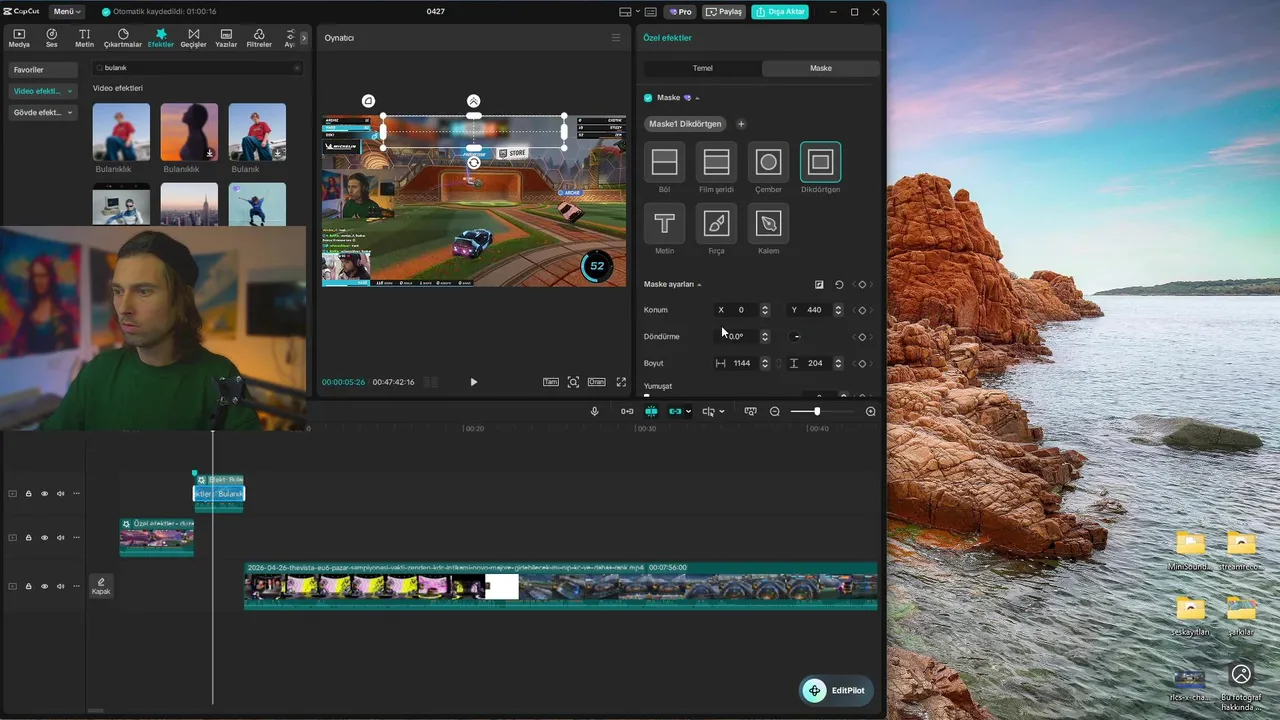Lock the bottom main video track

pyautogui.click(x=28, y=586)
